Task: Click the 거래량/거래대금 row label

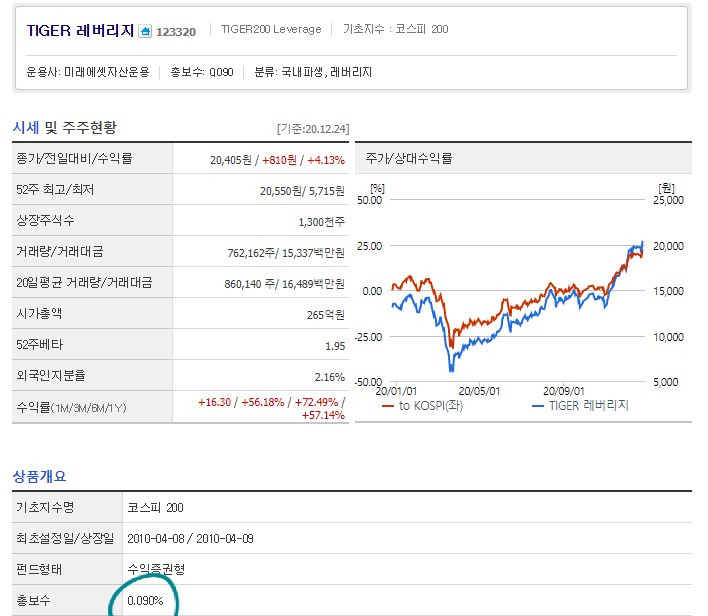Action: tap(60, 251)
